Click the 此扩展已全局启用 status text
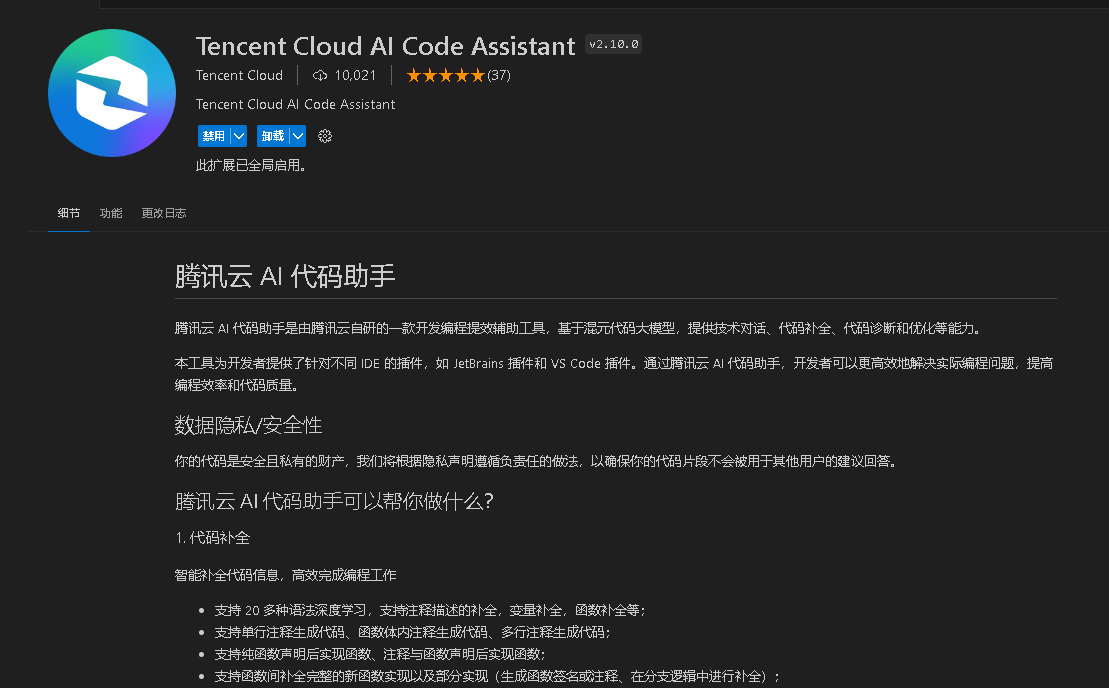 coord(250,165)
